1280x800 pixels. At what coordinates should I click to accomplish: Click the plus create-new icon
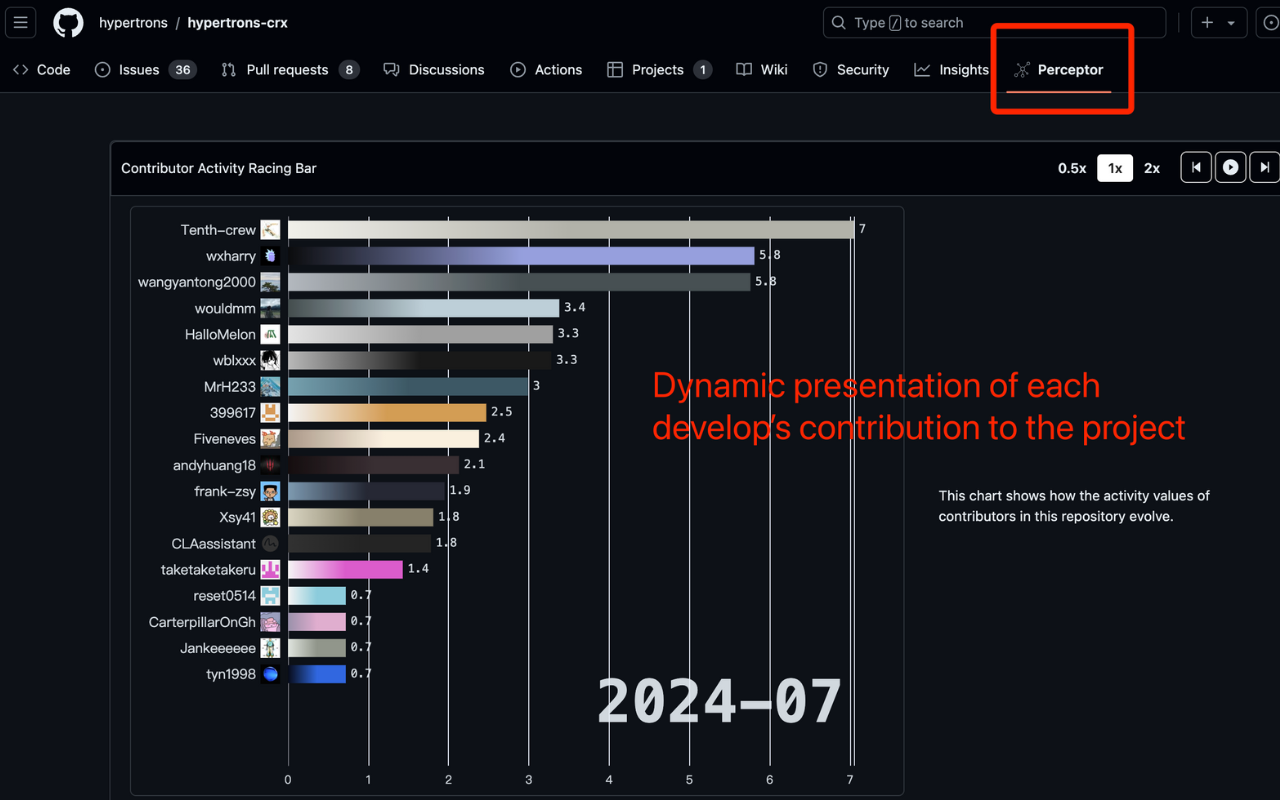coord(1207,23)
